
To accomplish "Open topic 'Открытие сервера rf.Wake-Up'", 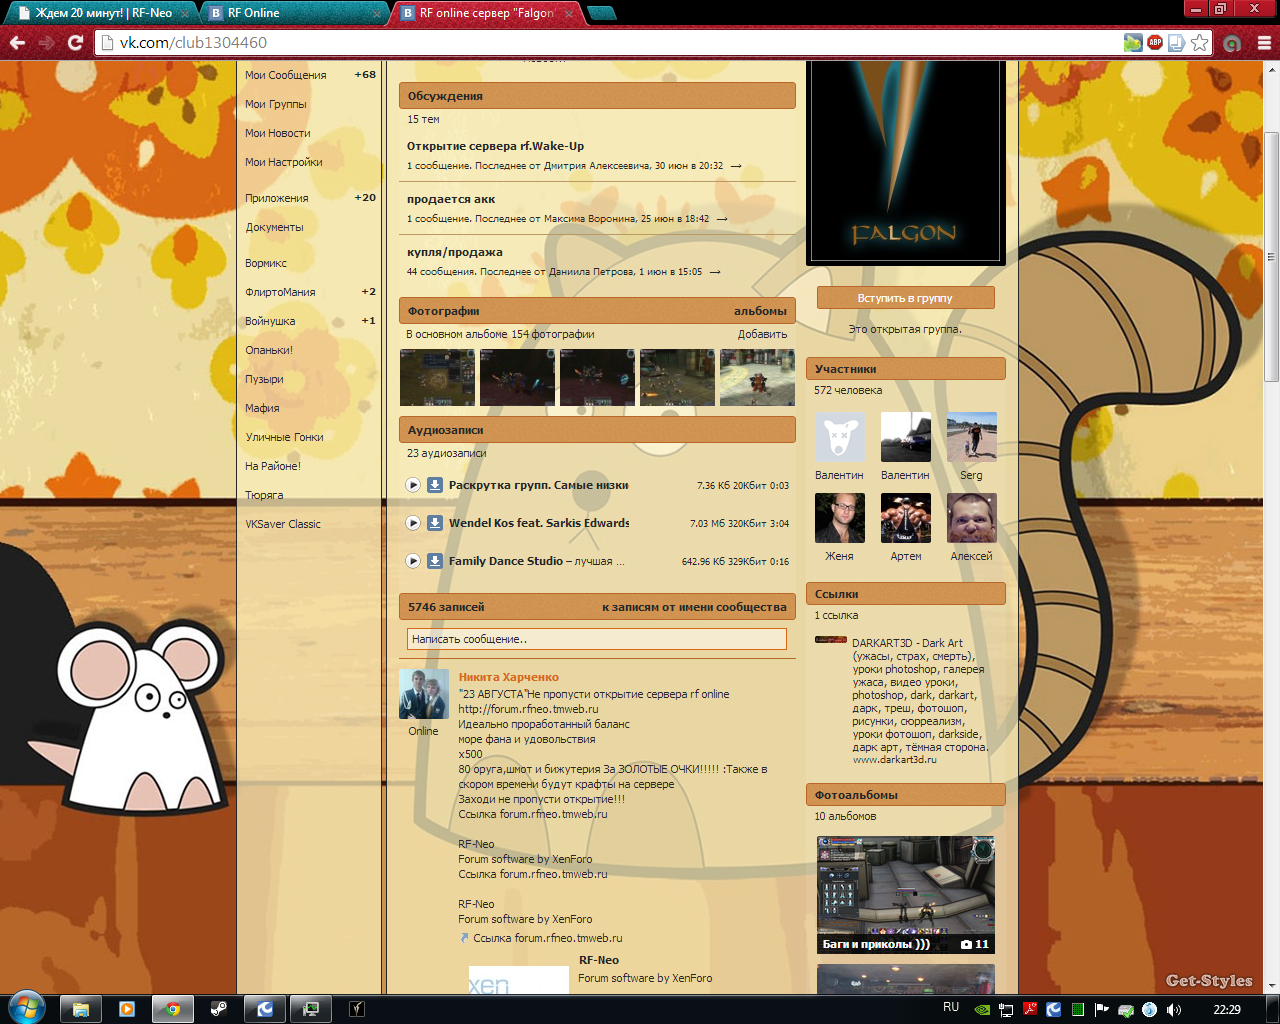I will point(495,146).
